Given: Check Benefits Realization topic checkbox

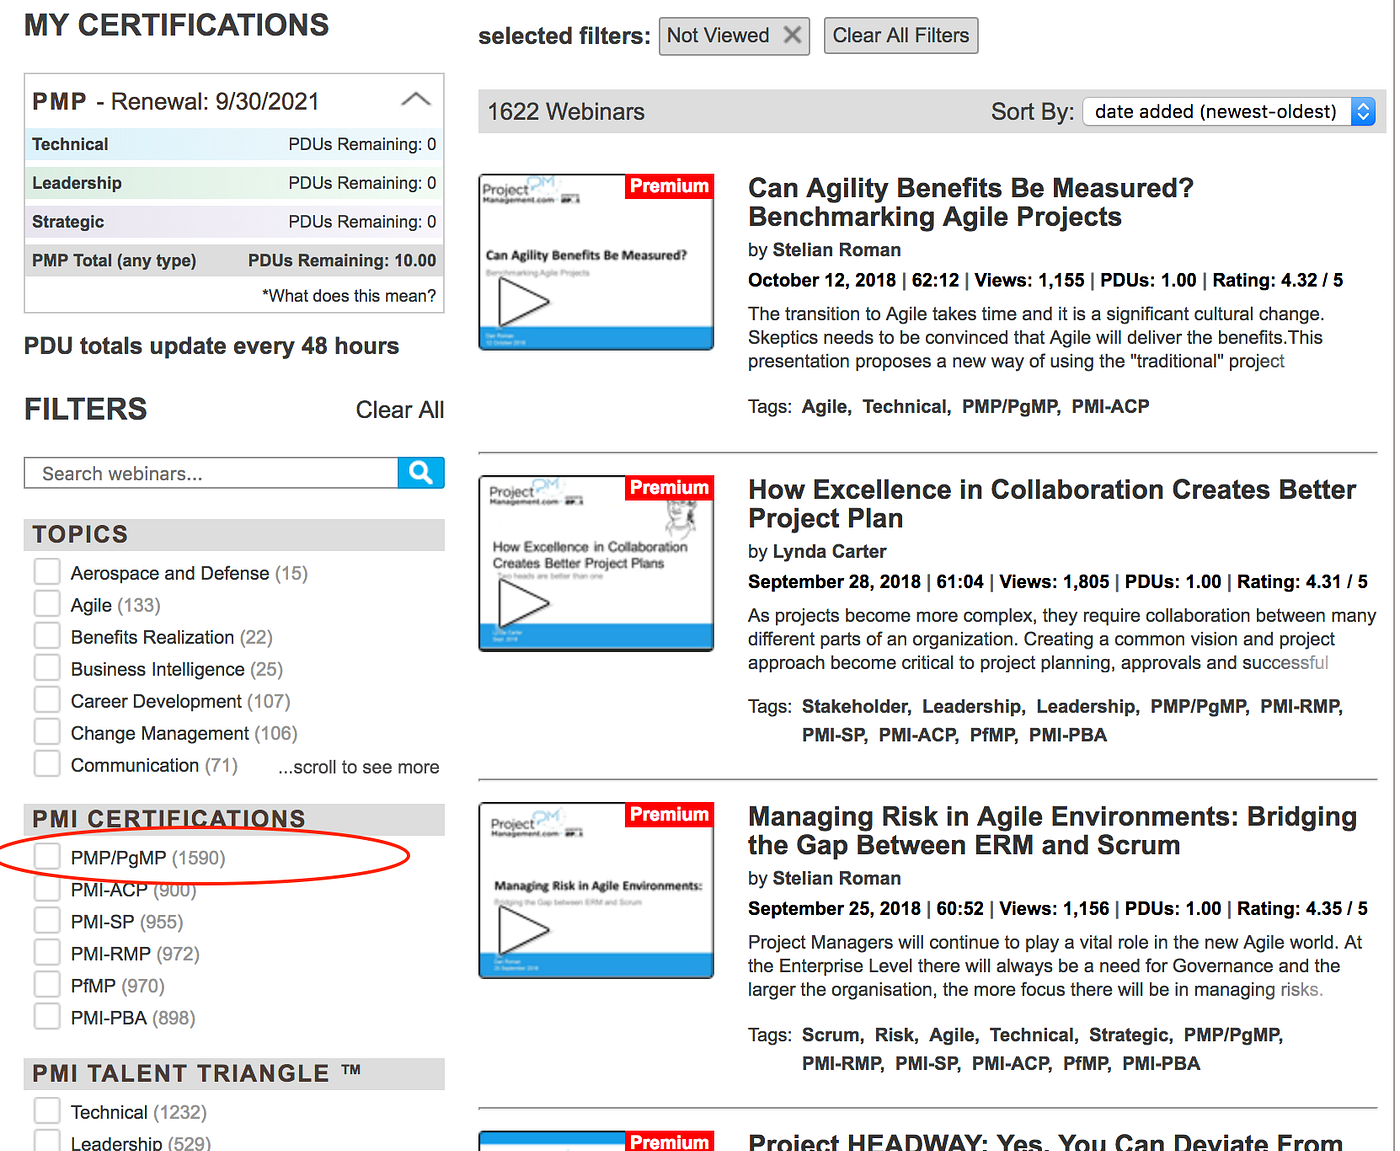Looking at the screenshot, I should [x=47, y=636].
